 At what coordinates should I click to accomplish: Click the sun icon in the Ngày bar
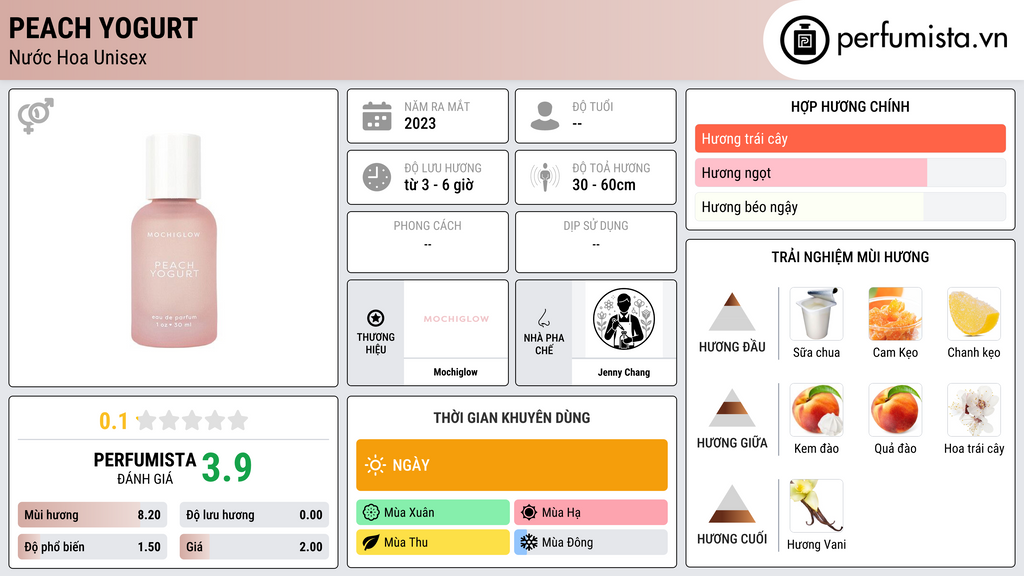click(375, 465)
